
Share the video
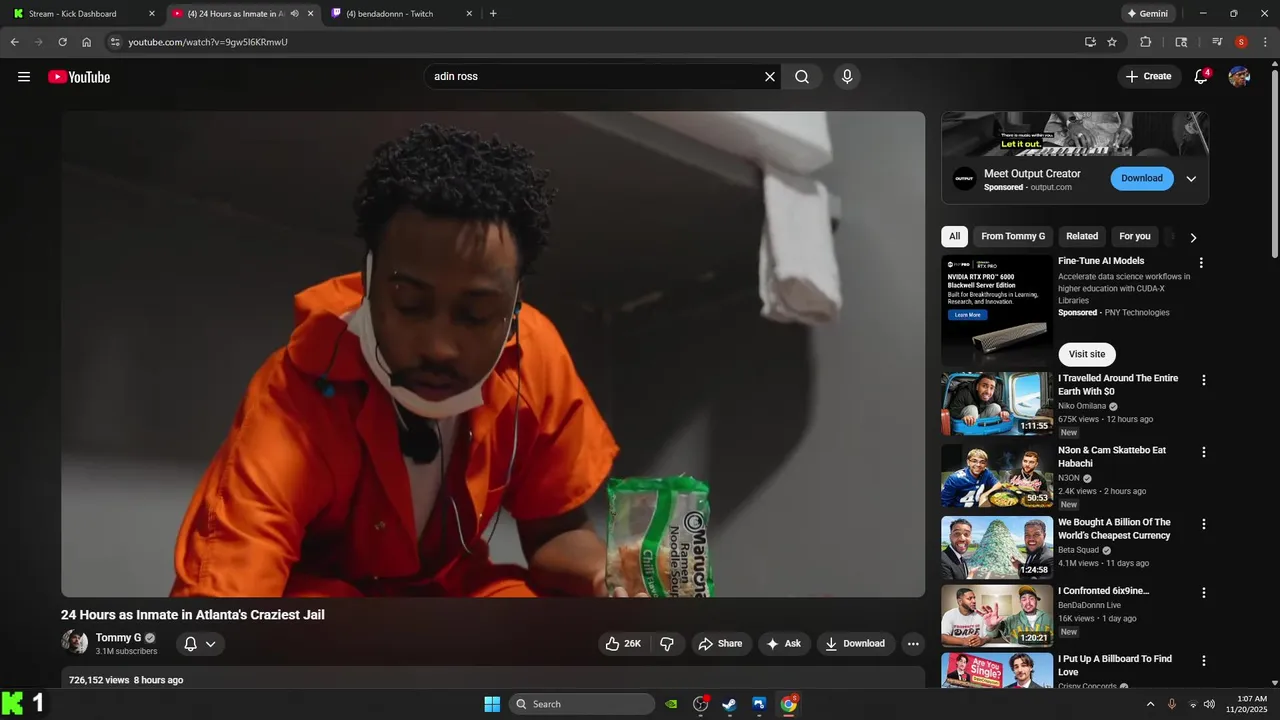coord(720,643)
